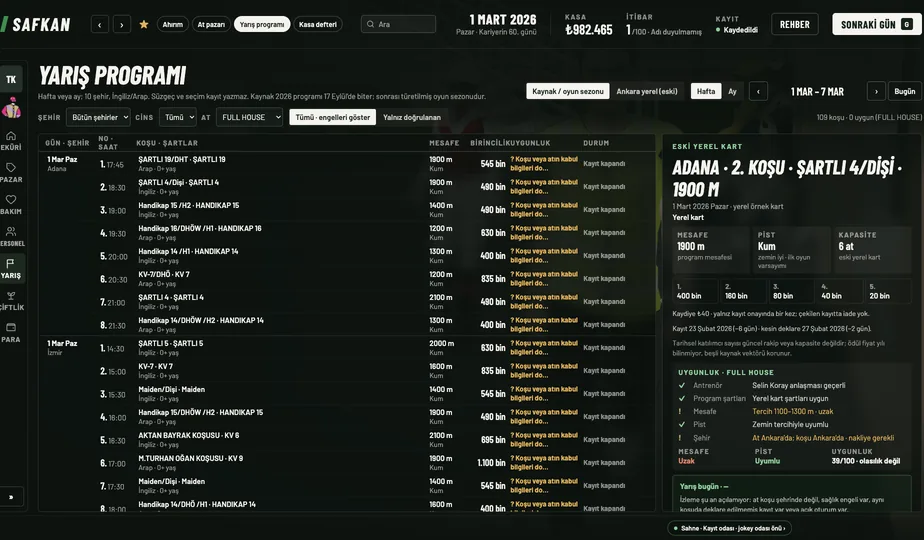
Task: Click Sahne · Kayıt odası jokey odası link
Action: tap(730, 528)
